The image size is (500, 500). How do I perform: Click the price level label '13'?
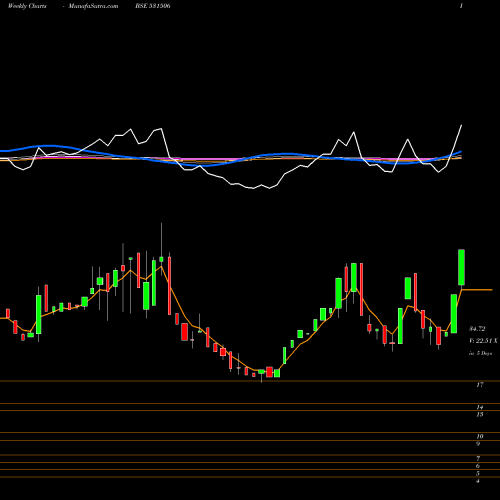click(479, 415)
